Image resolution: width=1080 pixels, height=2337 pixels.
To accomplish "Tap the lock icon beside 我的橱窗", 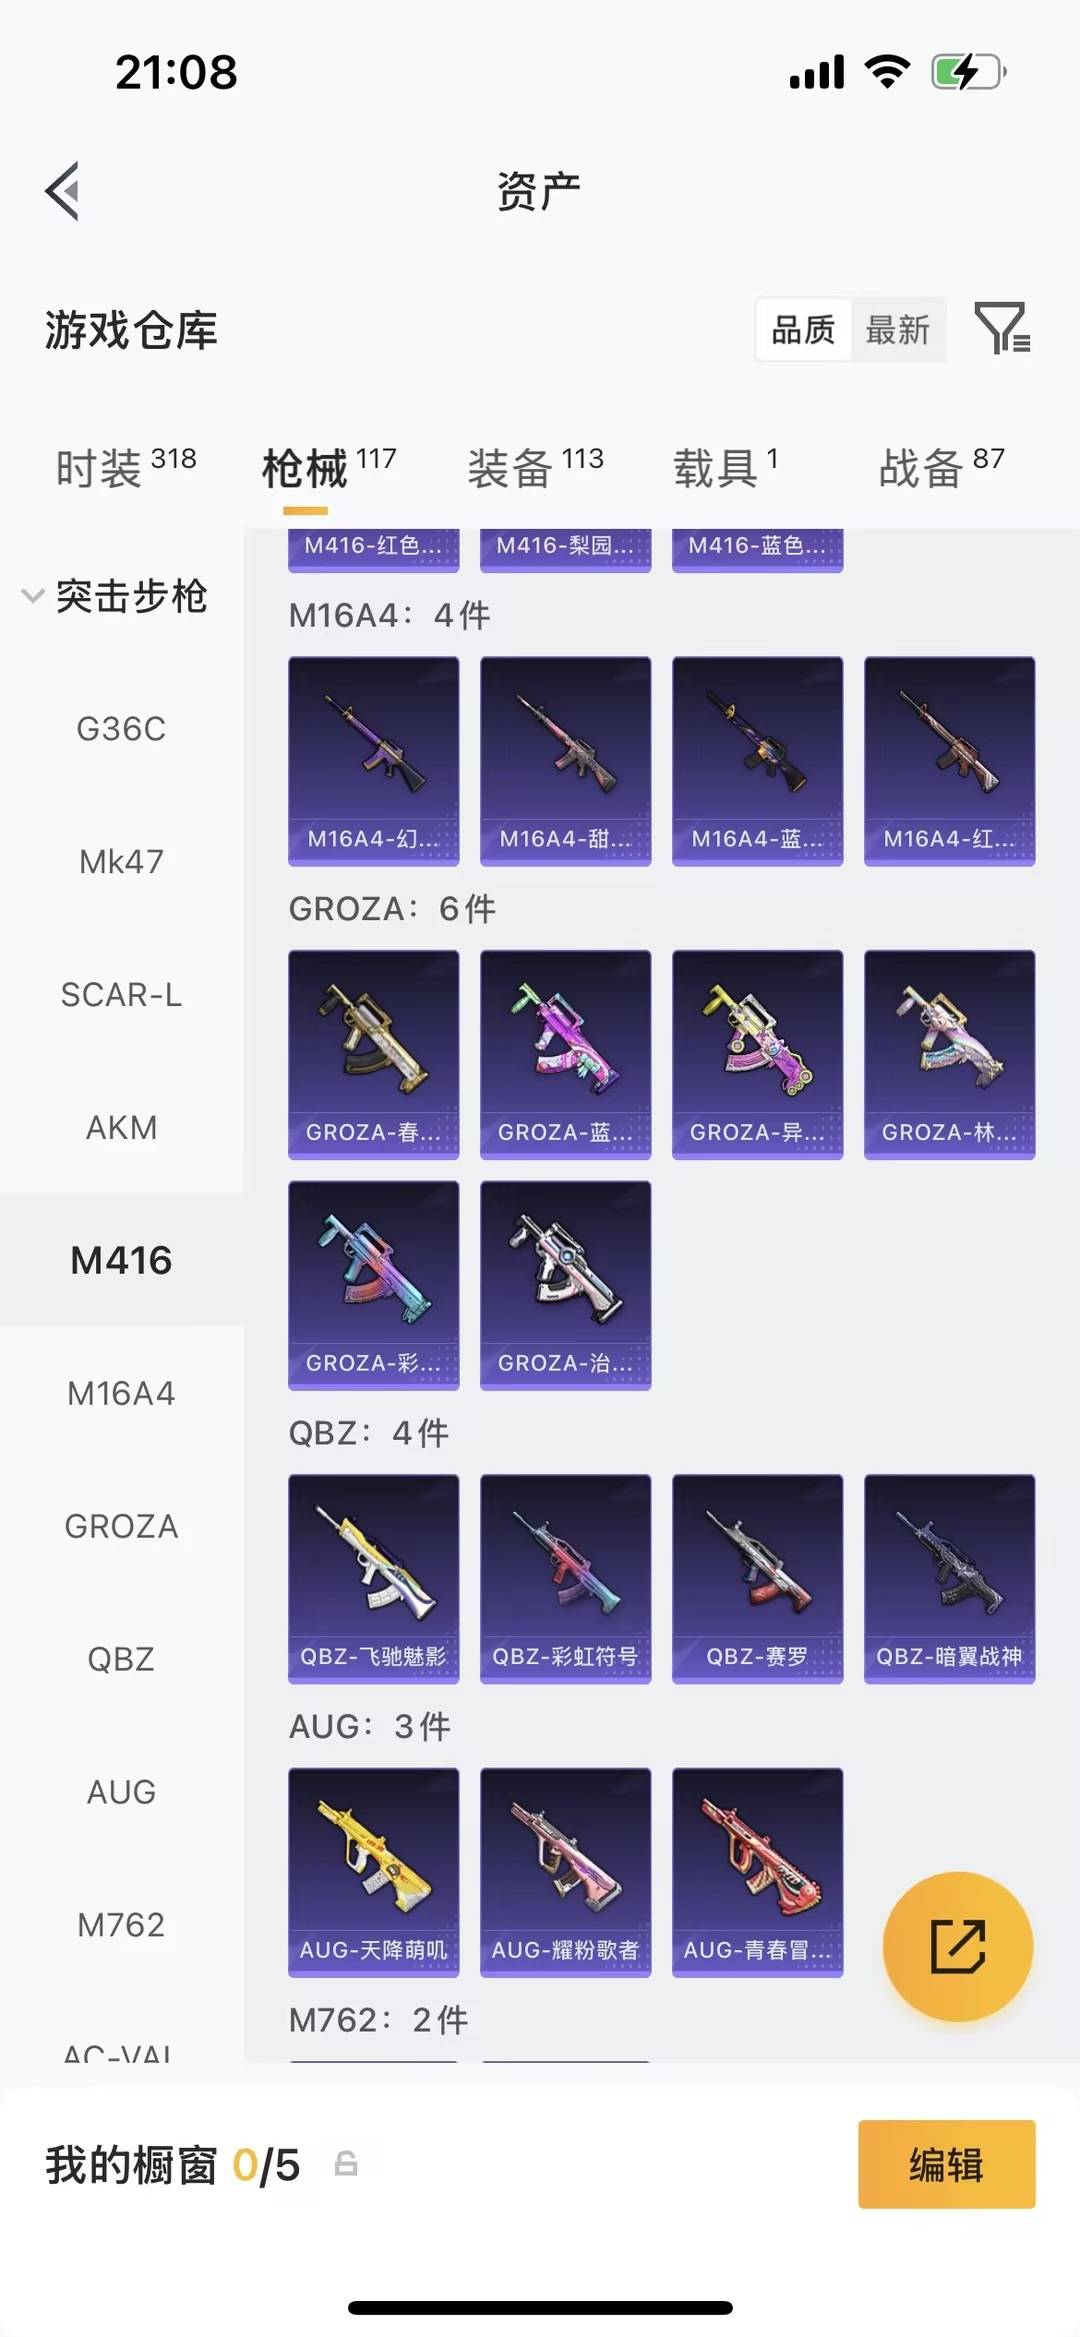I will [x=346, y=2164].
